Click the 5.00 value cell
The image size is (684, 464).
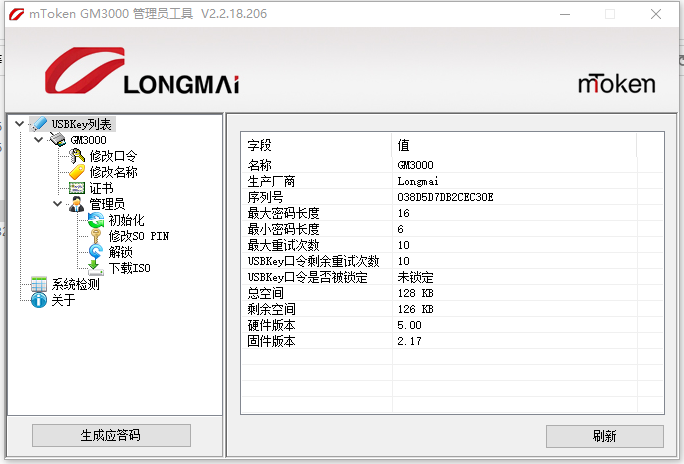pos(409,325)
